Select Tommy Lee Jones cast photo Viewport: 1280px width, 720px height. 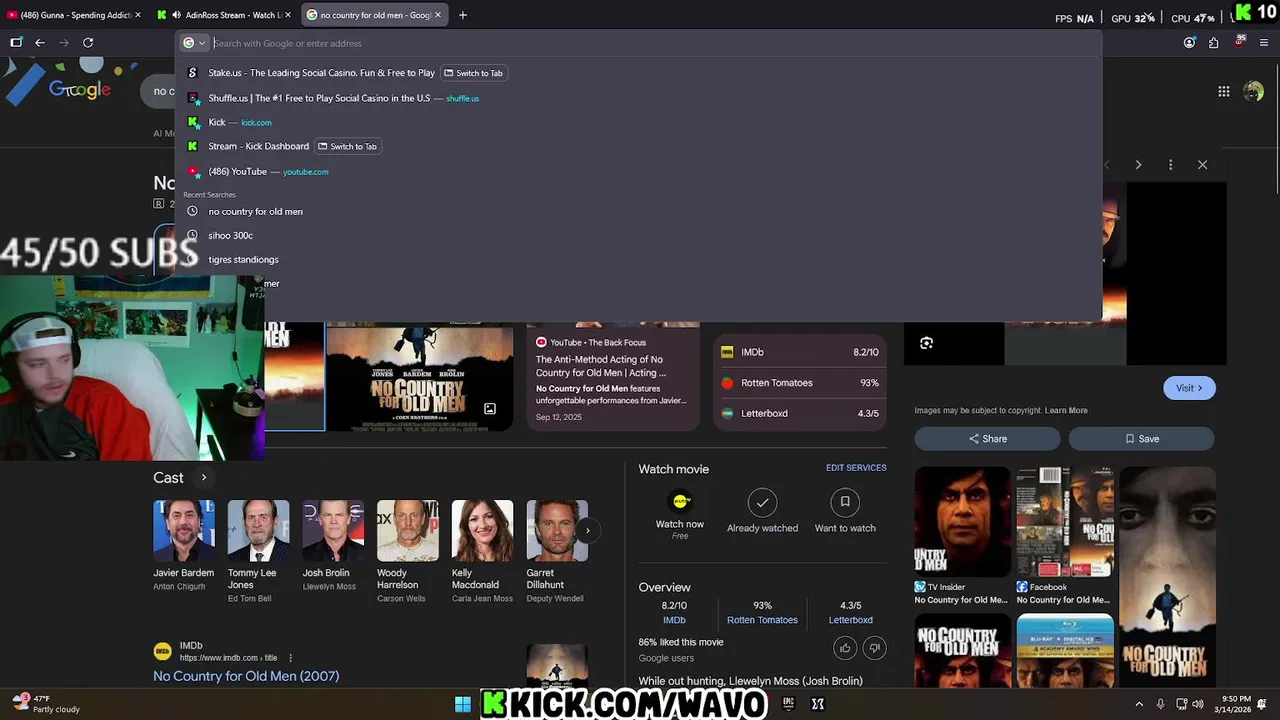pyautogui.click(x=258, y=531)
